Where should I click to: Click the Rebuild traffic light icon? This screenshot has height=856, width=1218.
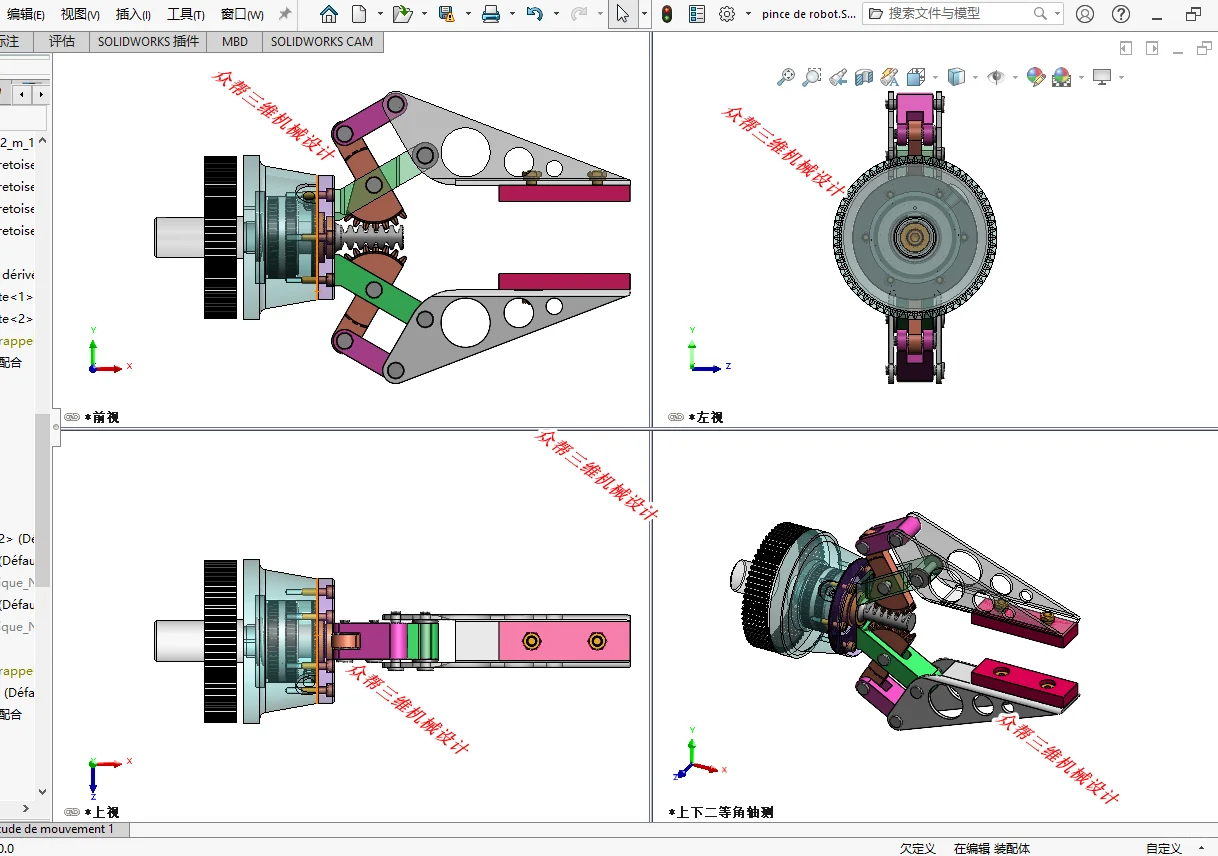(x=667, y=14)
